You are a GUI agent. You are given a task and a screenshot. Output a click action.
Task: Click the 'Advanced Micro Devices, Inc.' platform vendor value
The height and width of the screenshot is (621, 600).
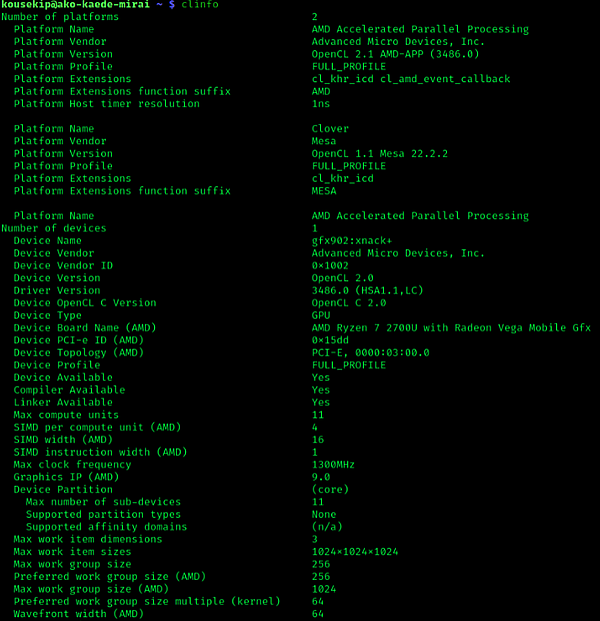click(398, 42)
